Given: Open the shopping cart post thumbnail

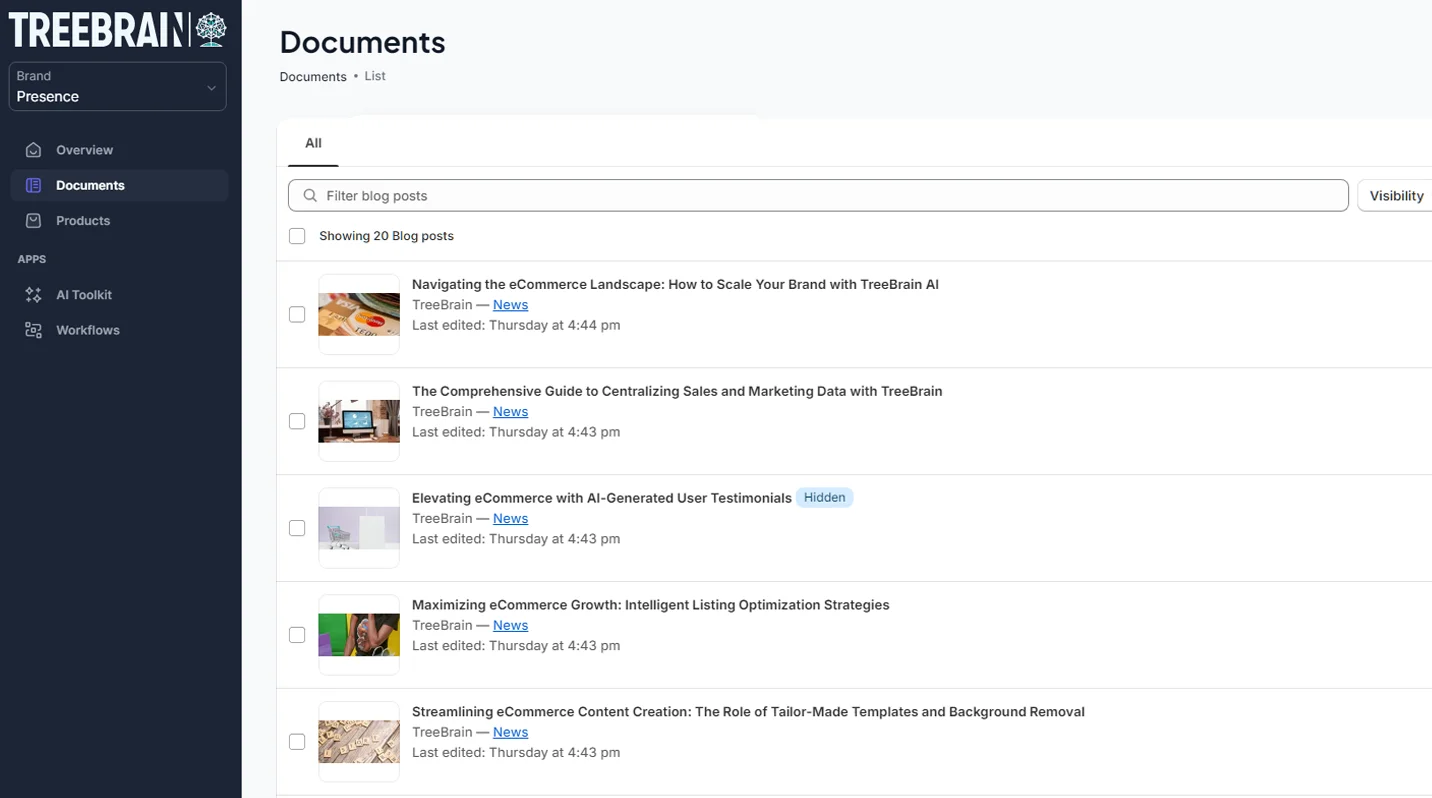Looking at the screenshot, I should [358, 527].
